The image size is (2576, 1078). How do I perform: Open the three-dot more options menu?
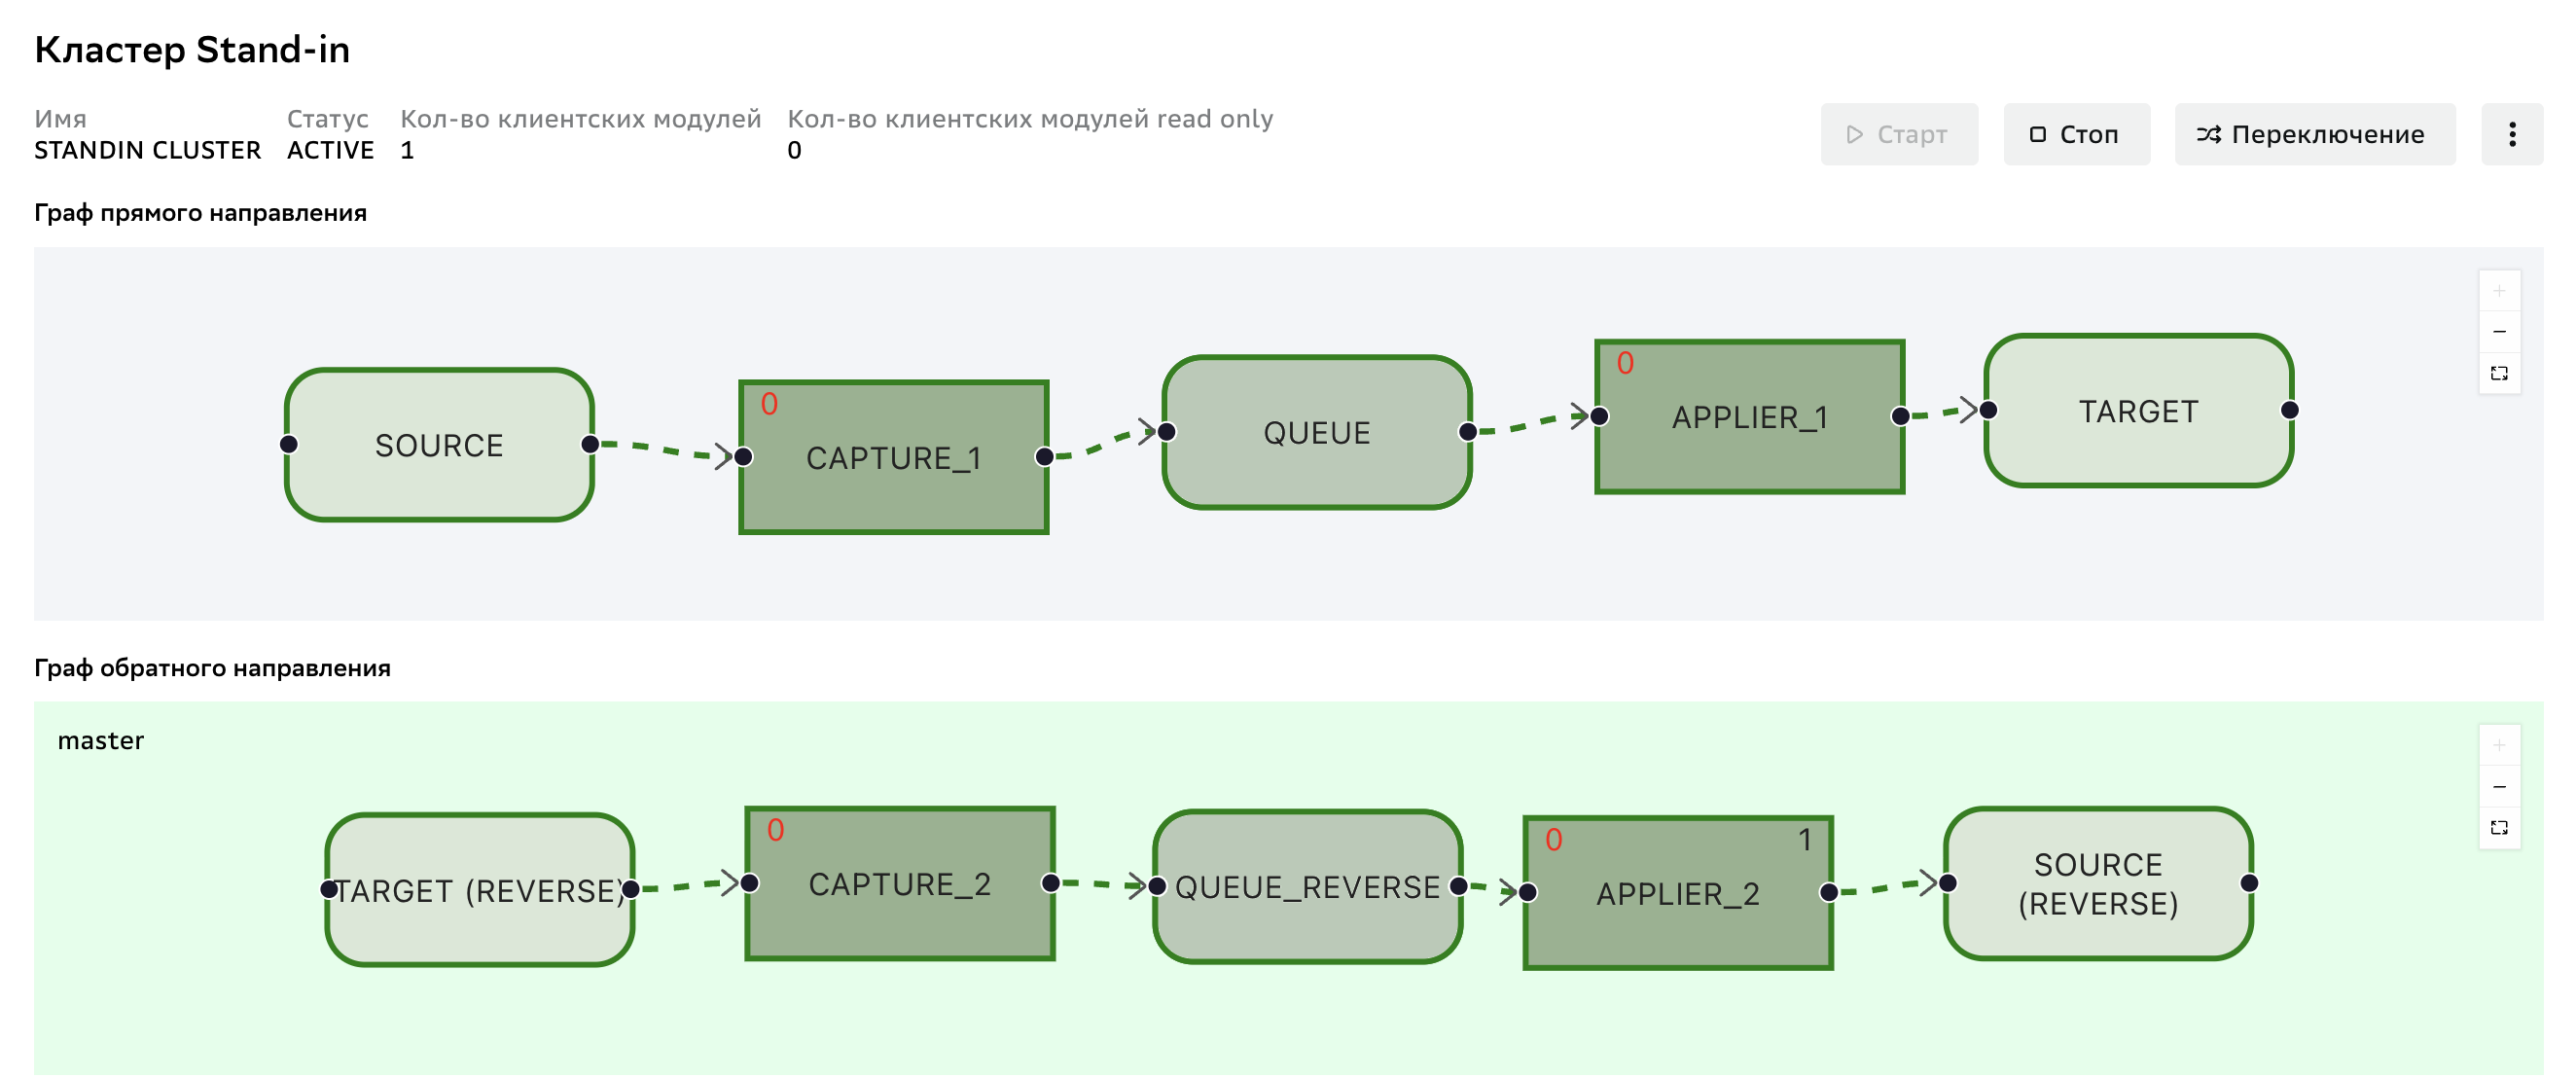(2512, 134)
